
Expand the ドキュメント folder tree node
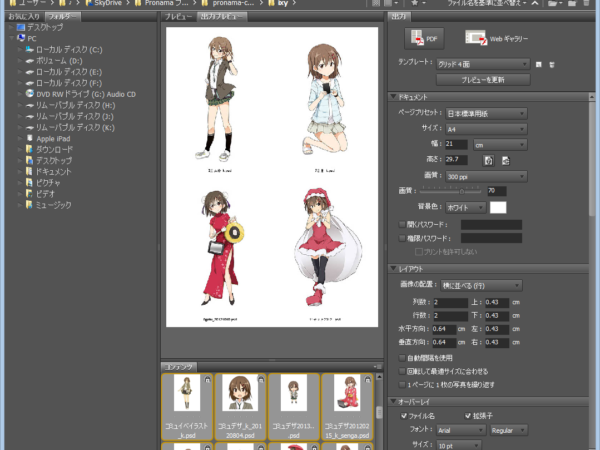[x=20, y=172]
